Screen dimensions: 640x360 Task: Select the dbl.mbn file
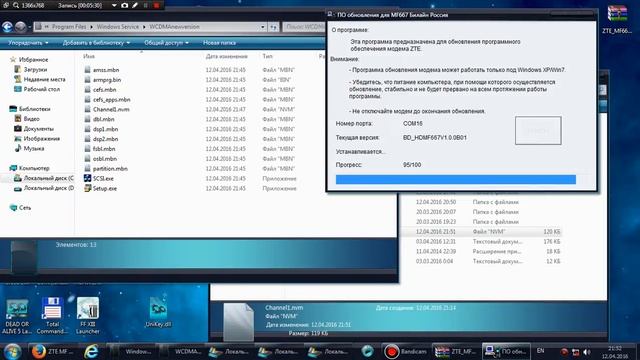(103, 119)
